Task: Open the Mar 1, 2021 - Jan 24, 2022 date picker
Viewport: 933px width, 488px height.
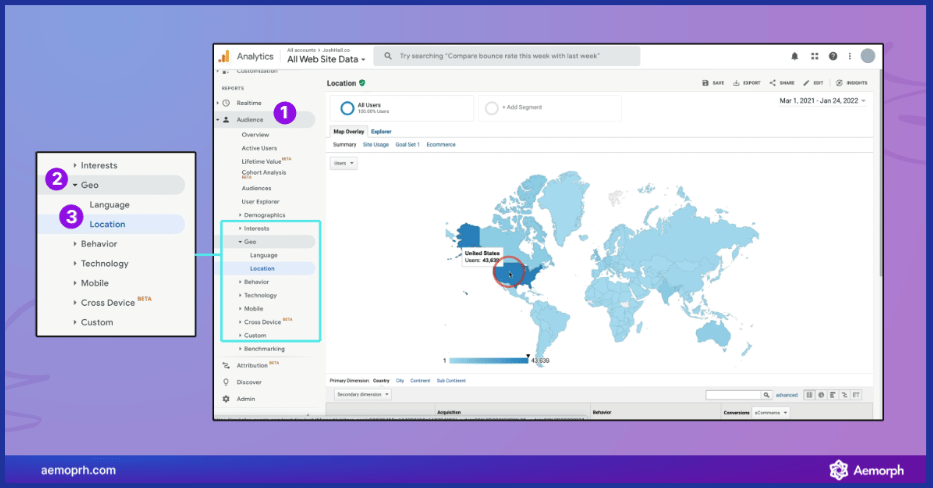Action: (822, 101)
